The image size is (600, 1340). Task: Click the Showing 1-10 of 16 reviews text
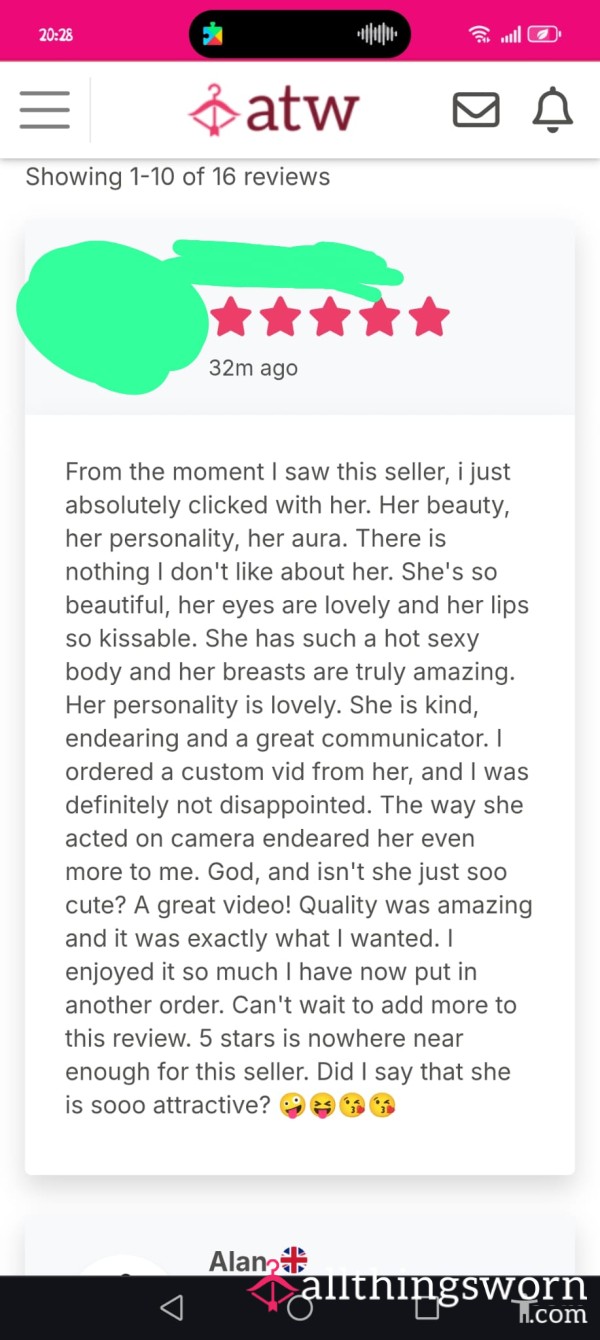pyautogui.click(x=177, y=177)
